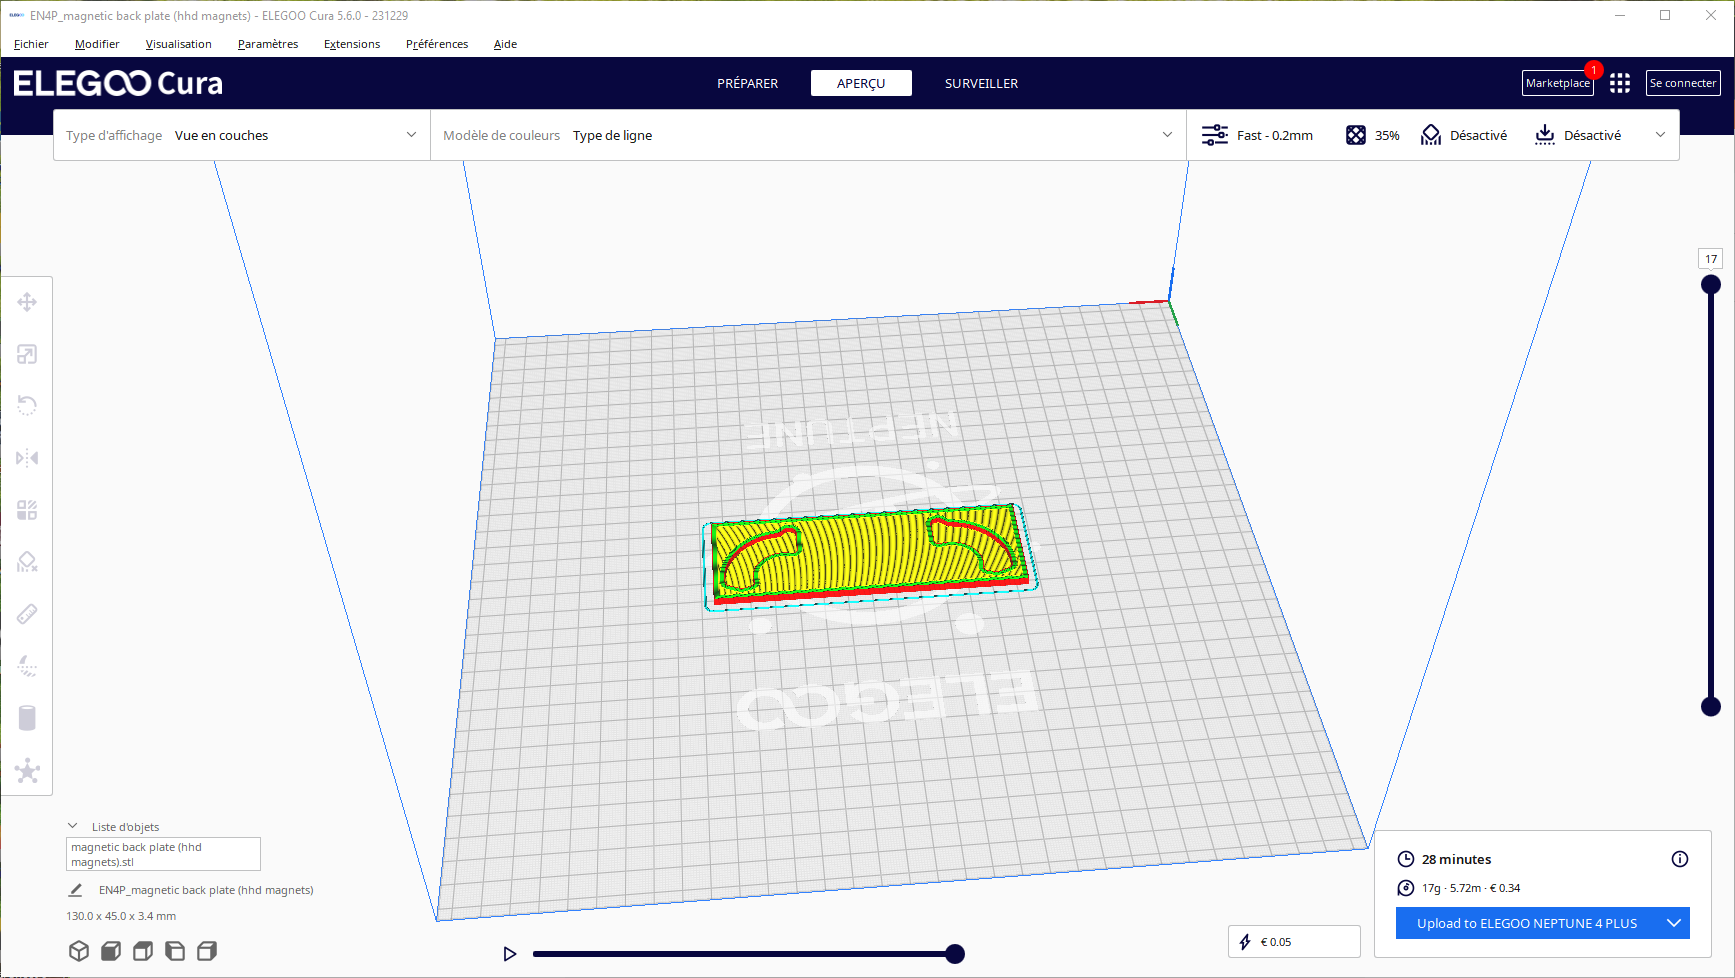Click the Se connecter button
This screenshot has width=1735, height=978.
[x=1683, y=83]
